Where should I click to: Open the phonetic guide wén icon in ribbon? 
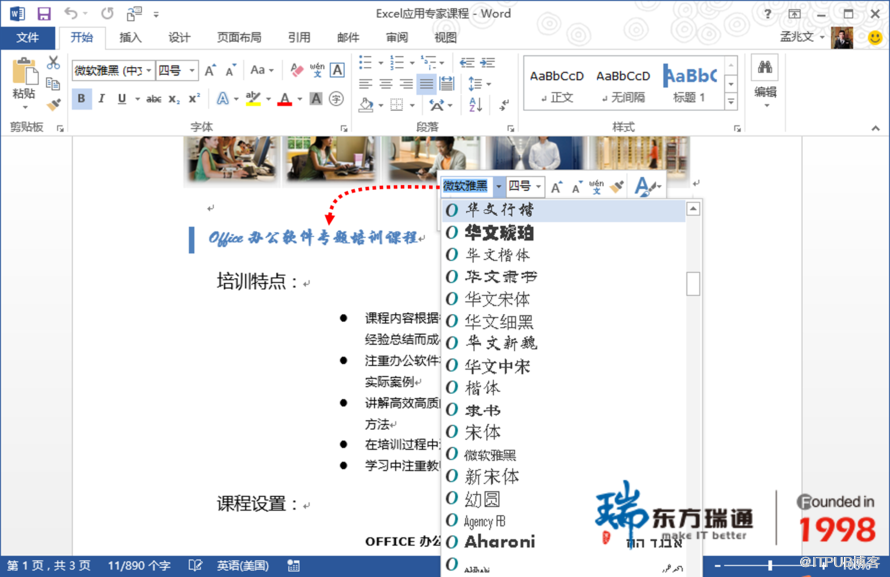317,70
